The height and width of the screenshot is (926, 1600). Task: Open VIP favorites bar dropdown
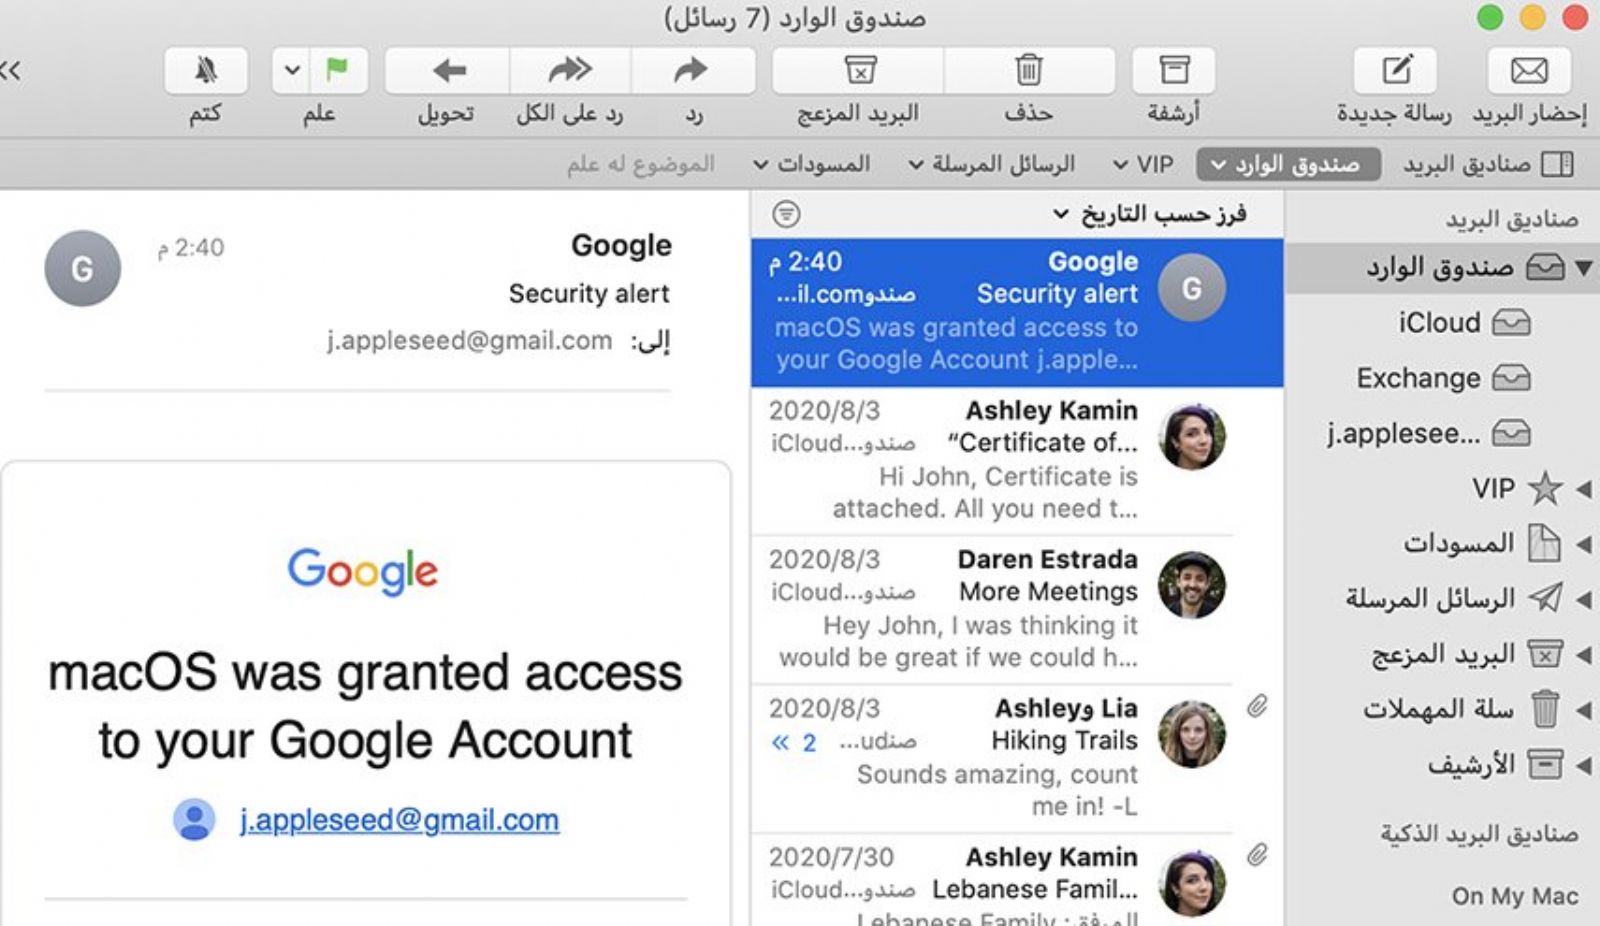(1144, 164)
